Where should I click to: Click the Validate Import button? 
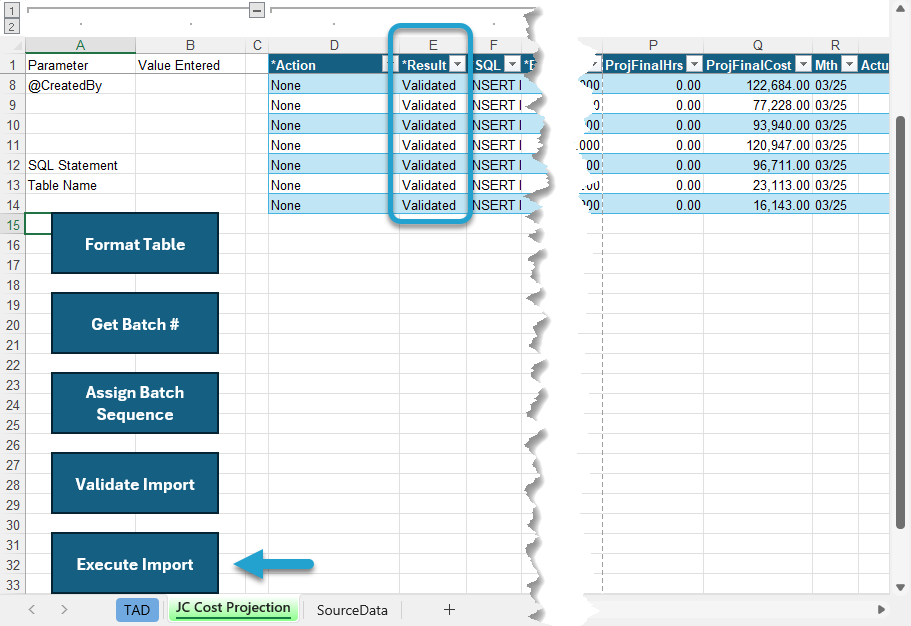[x=135, y=483]
